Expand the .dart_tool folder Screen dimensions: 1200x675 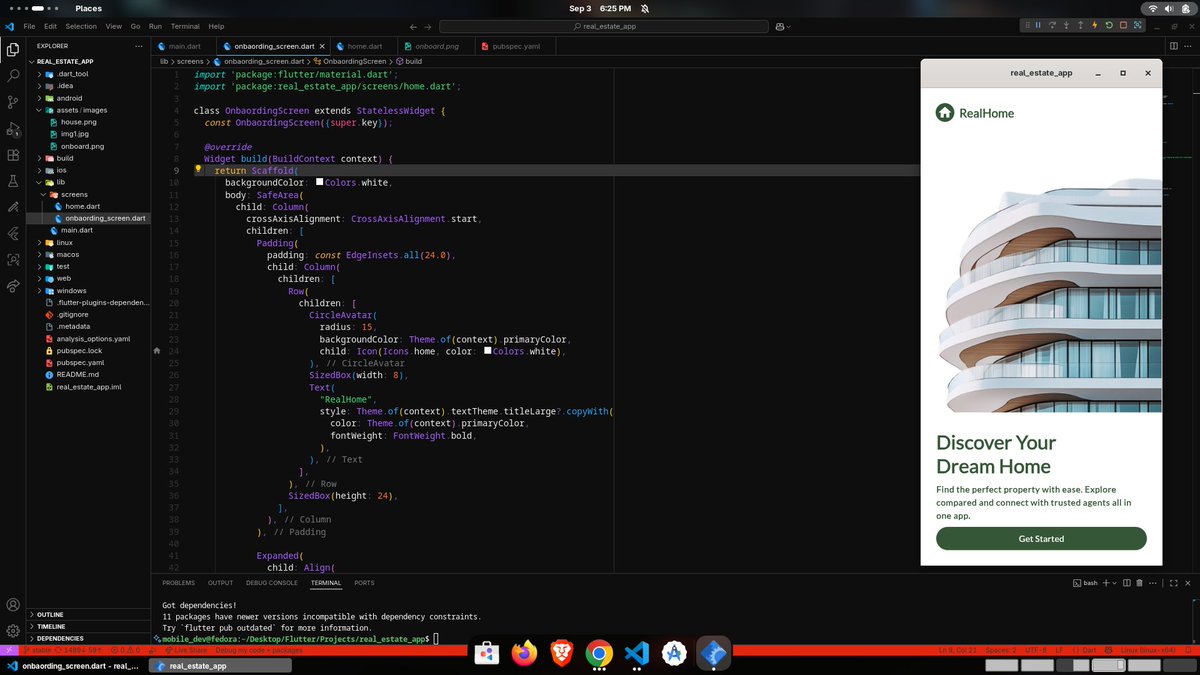point(72,74)
